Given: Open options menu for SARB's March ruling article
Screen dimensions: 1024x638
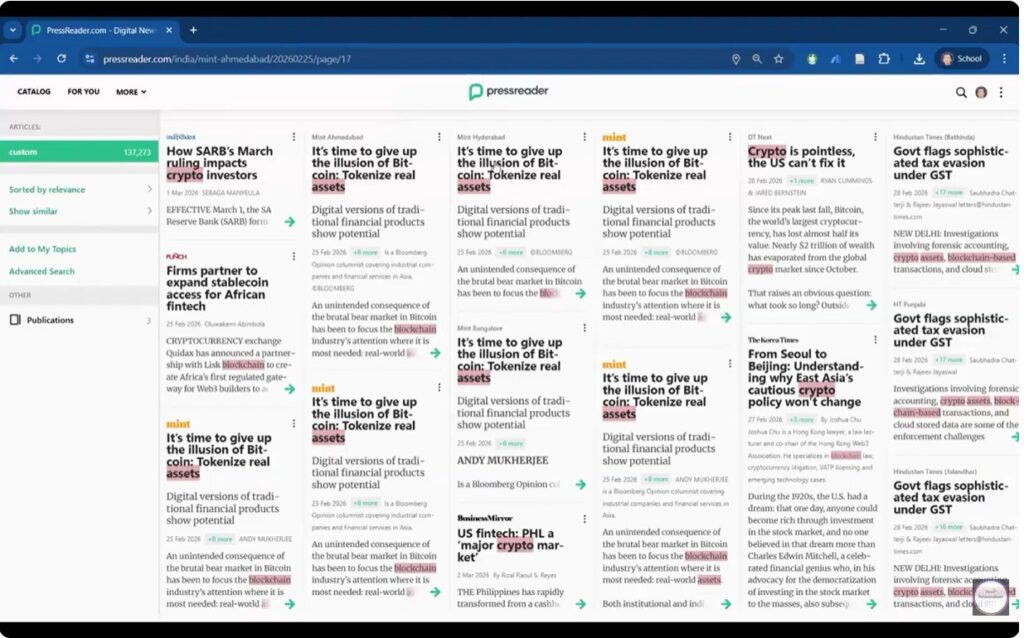Looking at the screenshot, I should coord(293,137).
